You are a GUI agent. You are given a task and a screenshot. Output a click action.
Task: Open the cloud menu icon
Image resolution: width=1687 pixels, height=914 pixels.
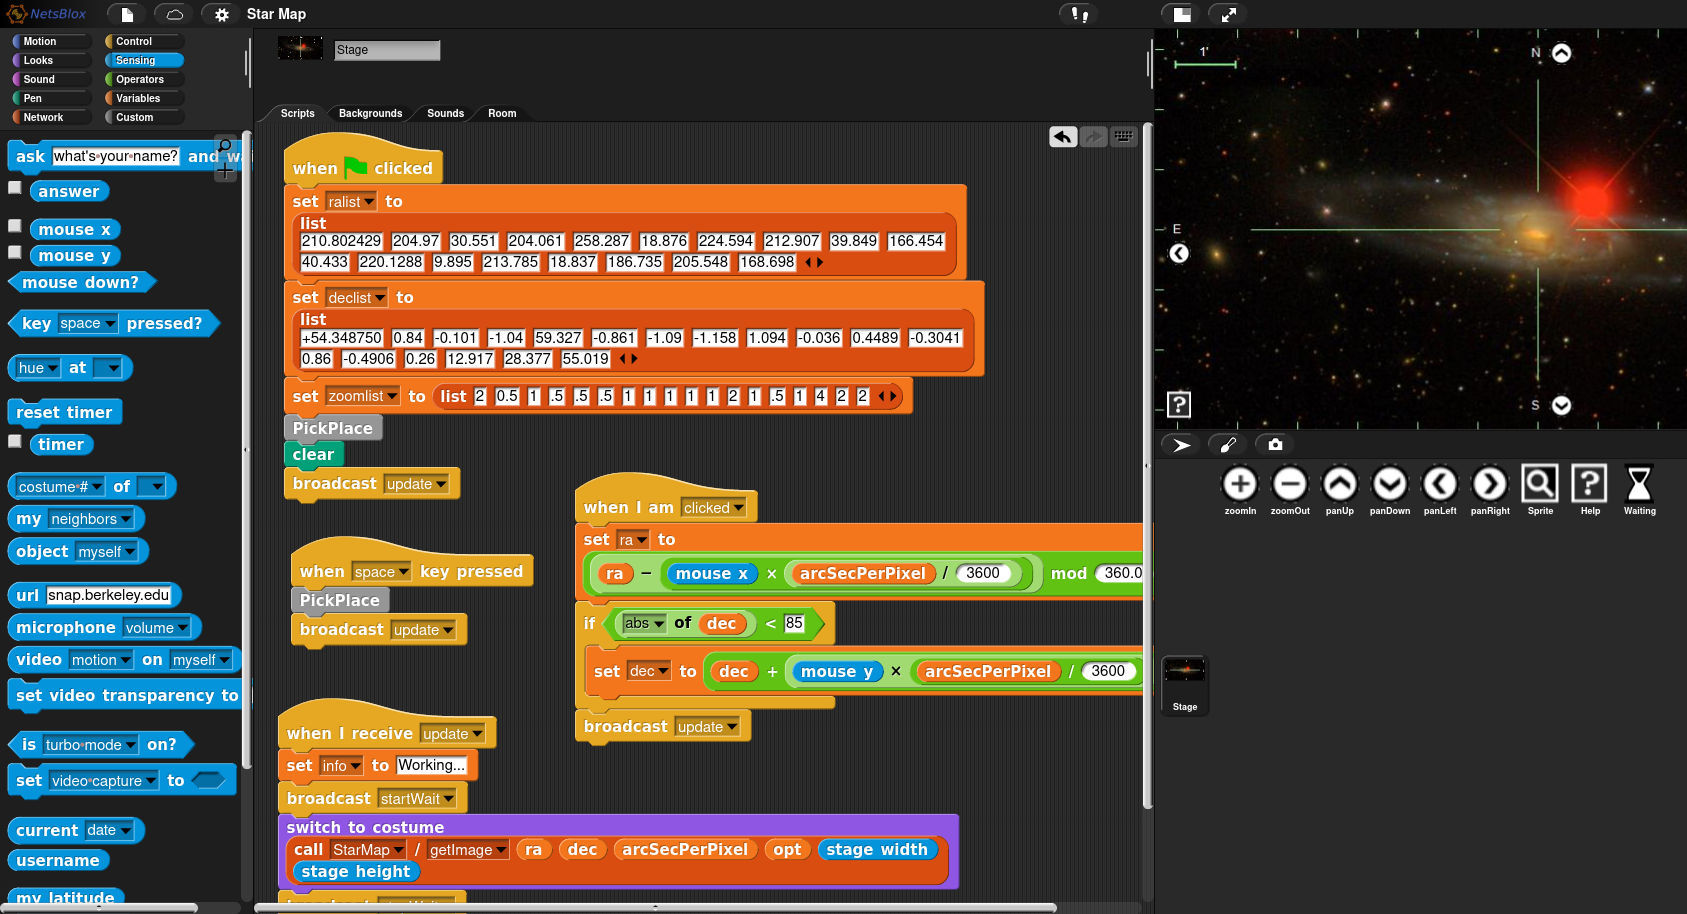click(174, 14)
